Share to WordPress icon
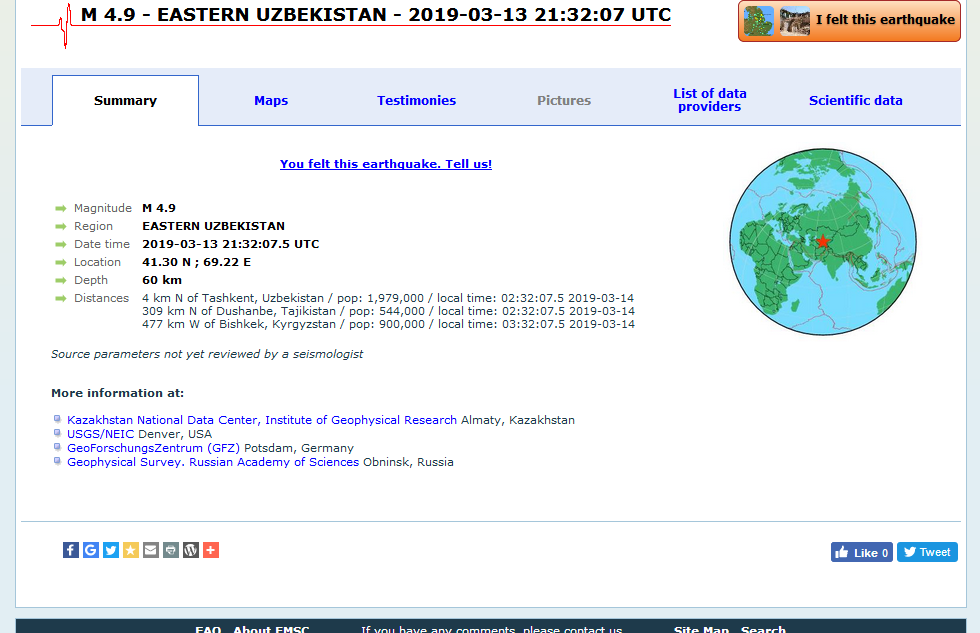Screen dimensions: 980x633 [x=191, y=550]
